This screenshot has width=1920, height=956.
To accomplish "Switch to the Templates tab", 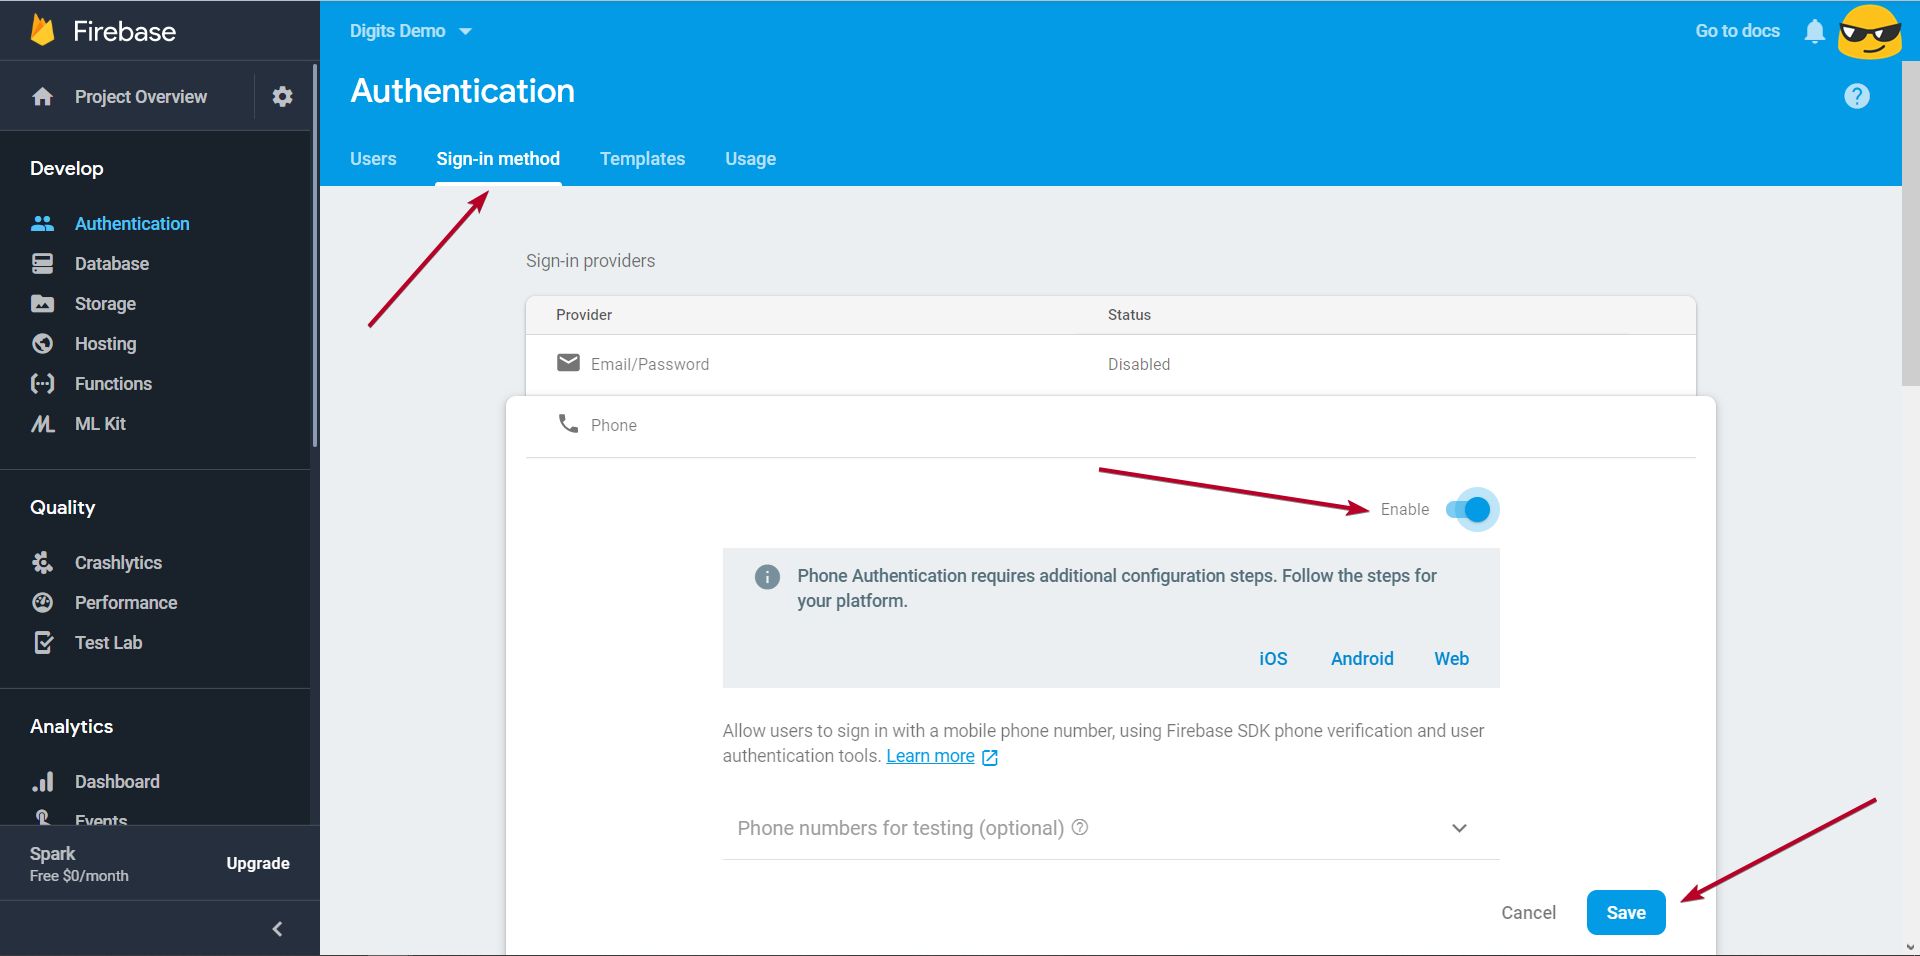I will click(x=642, y=159).
